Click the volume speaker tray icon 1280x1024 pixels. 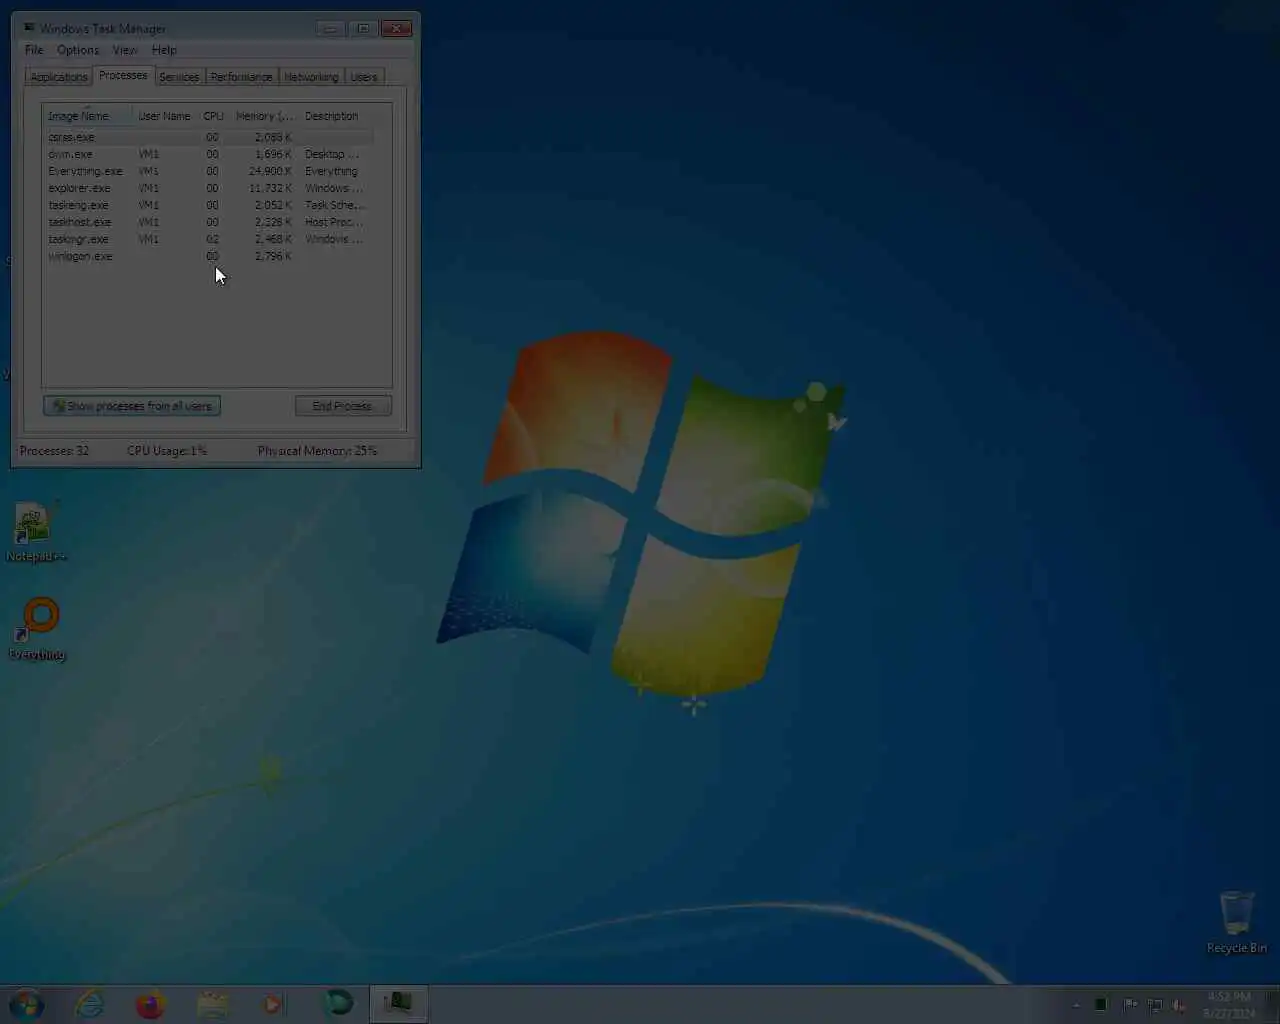[x=1180, y=1005]
